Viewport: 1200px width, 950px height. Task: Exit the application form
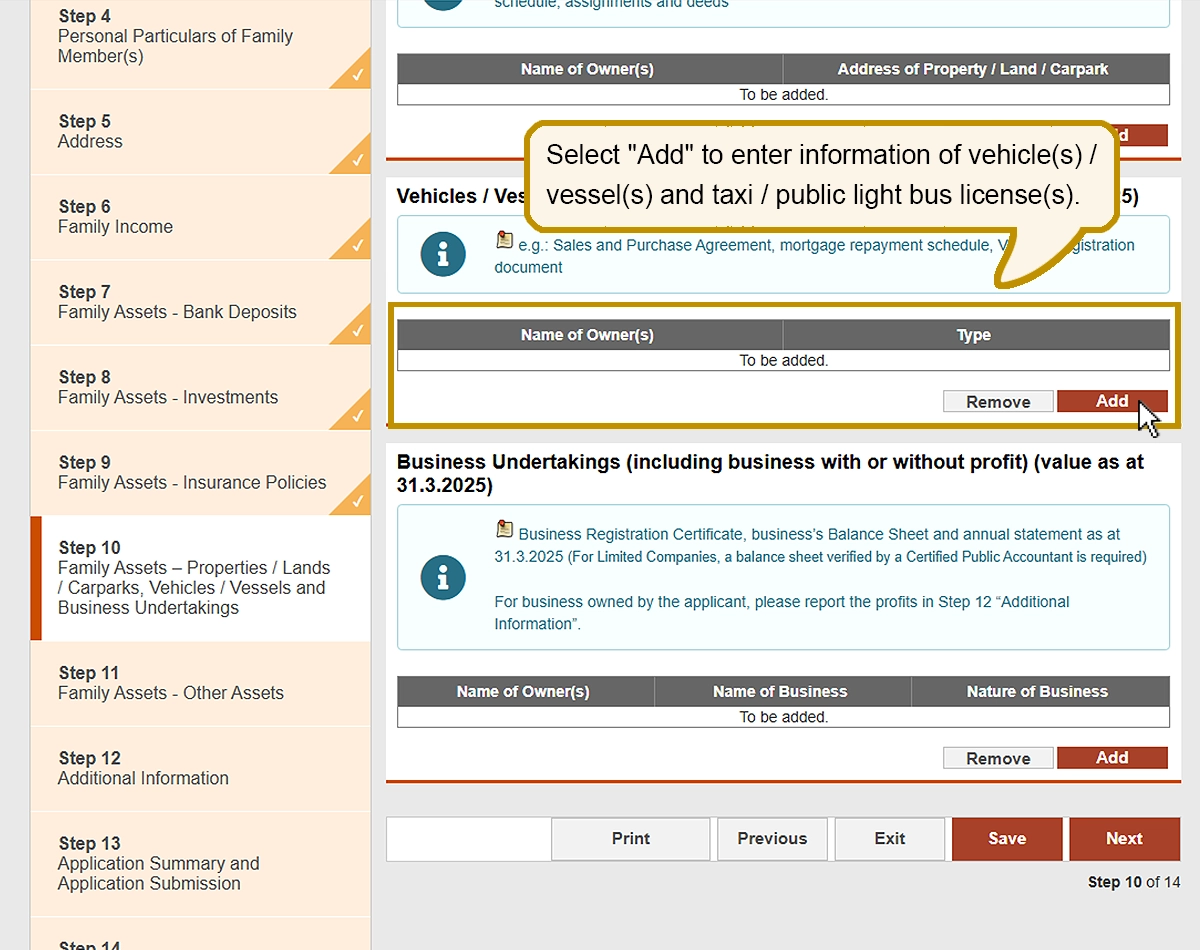pyautogui.click(x=890, y=839)
